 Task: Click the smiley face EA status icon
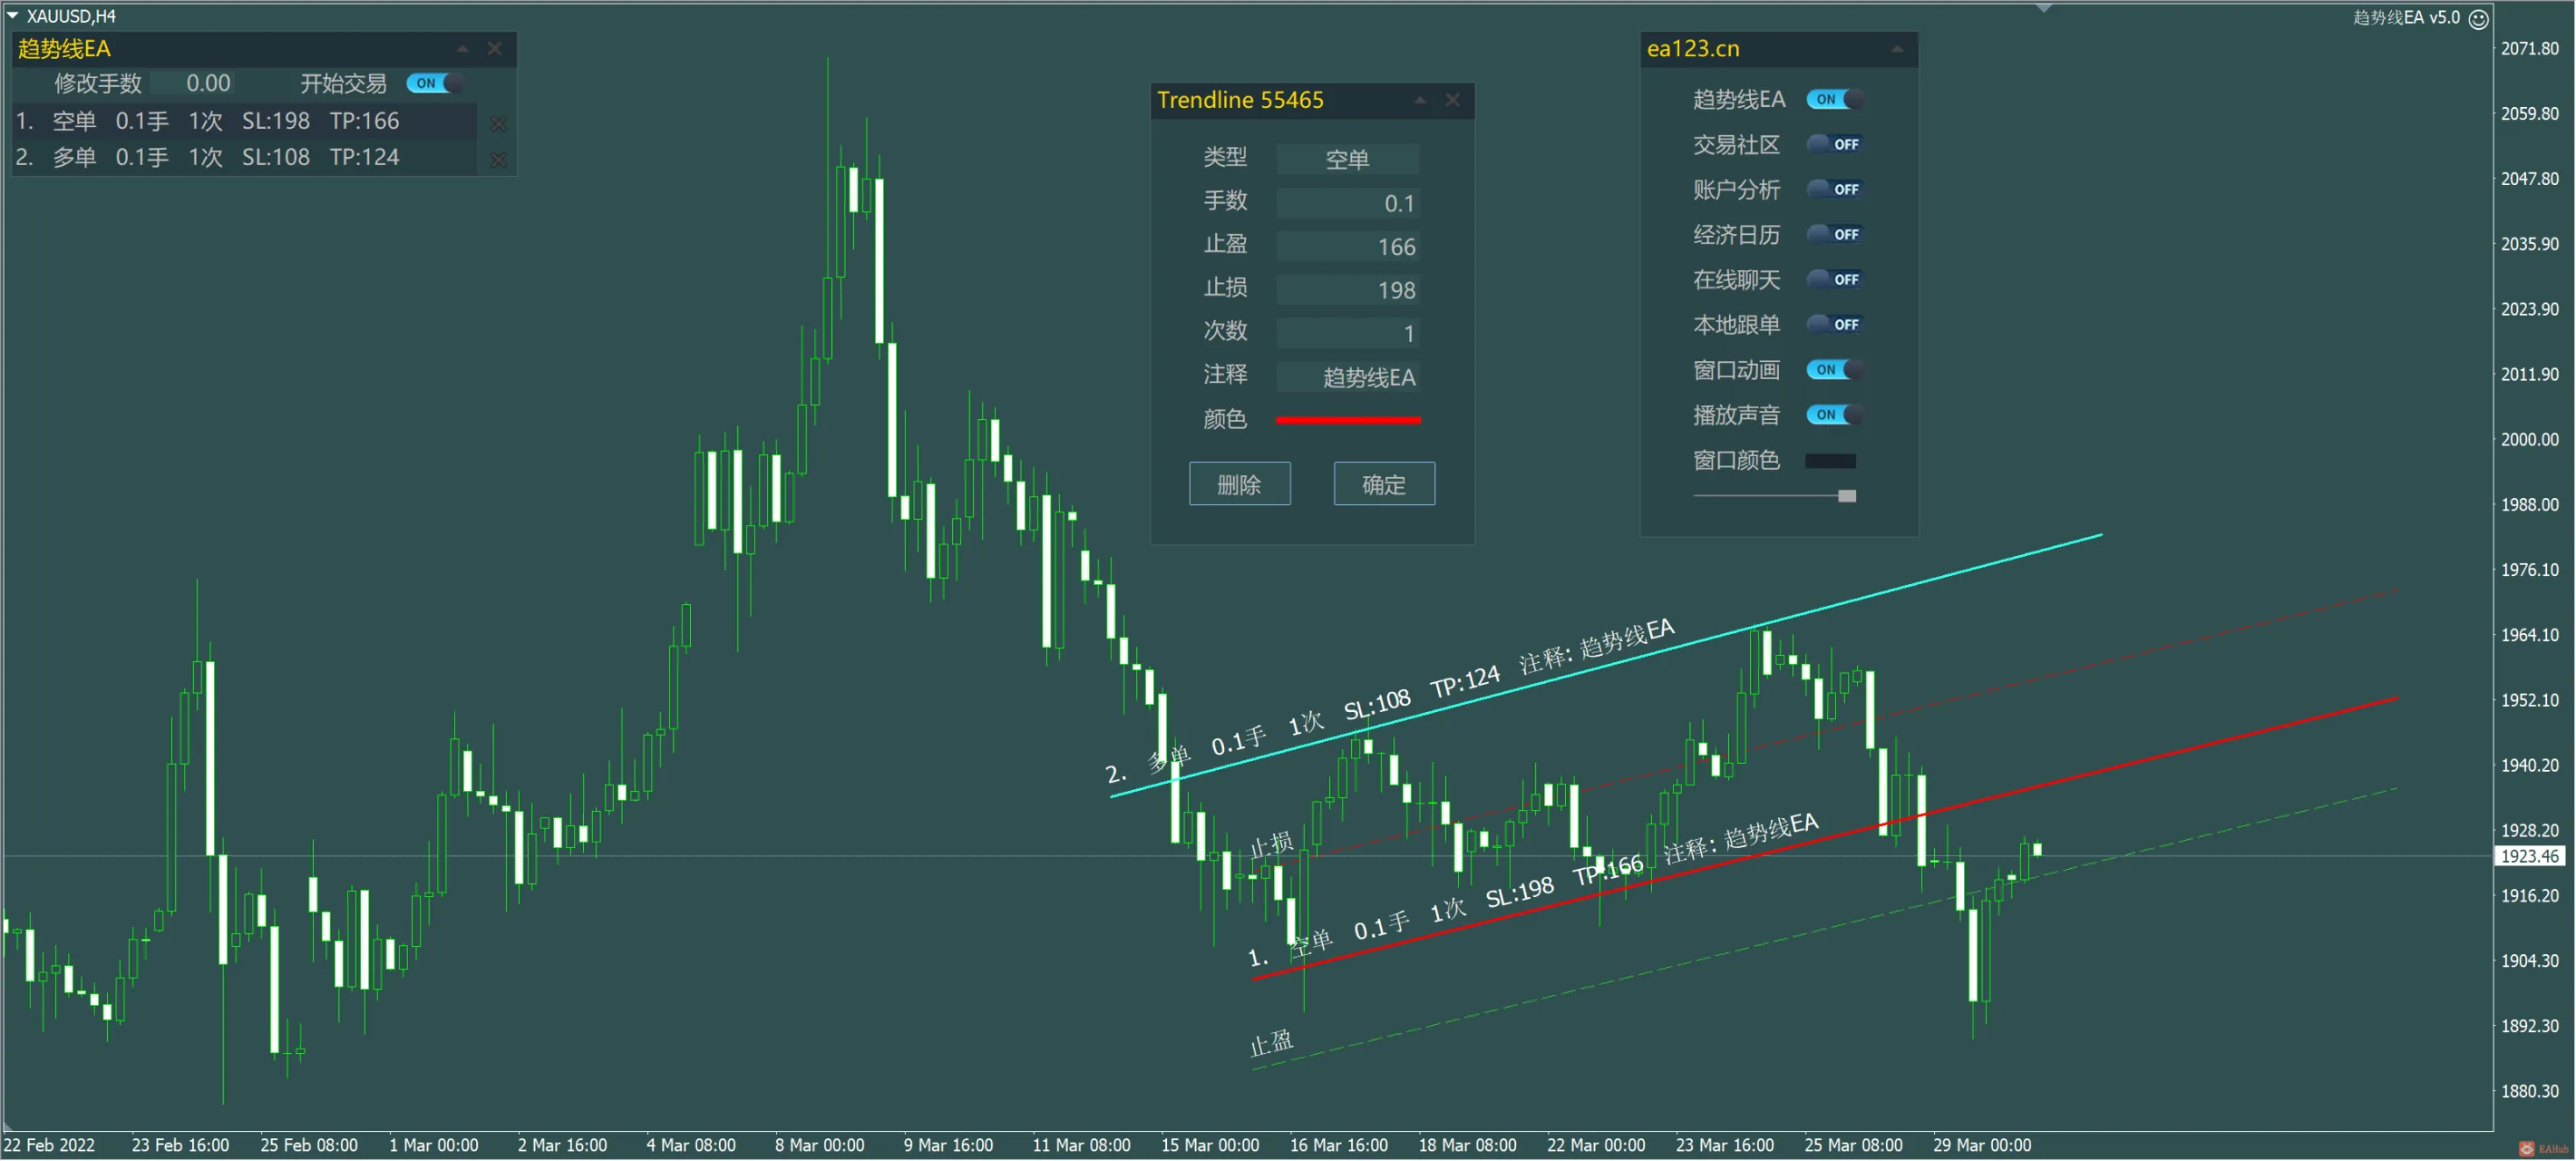point(2478,18)
